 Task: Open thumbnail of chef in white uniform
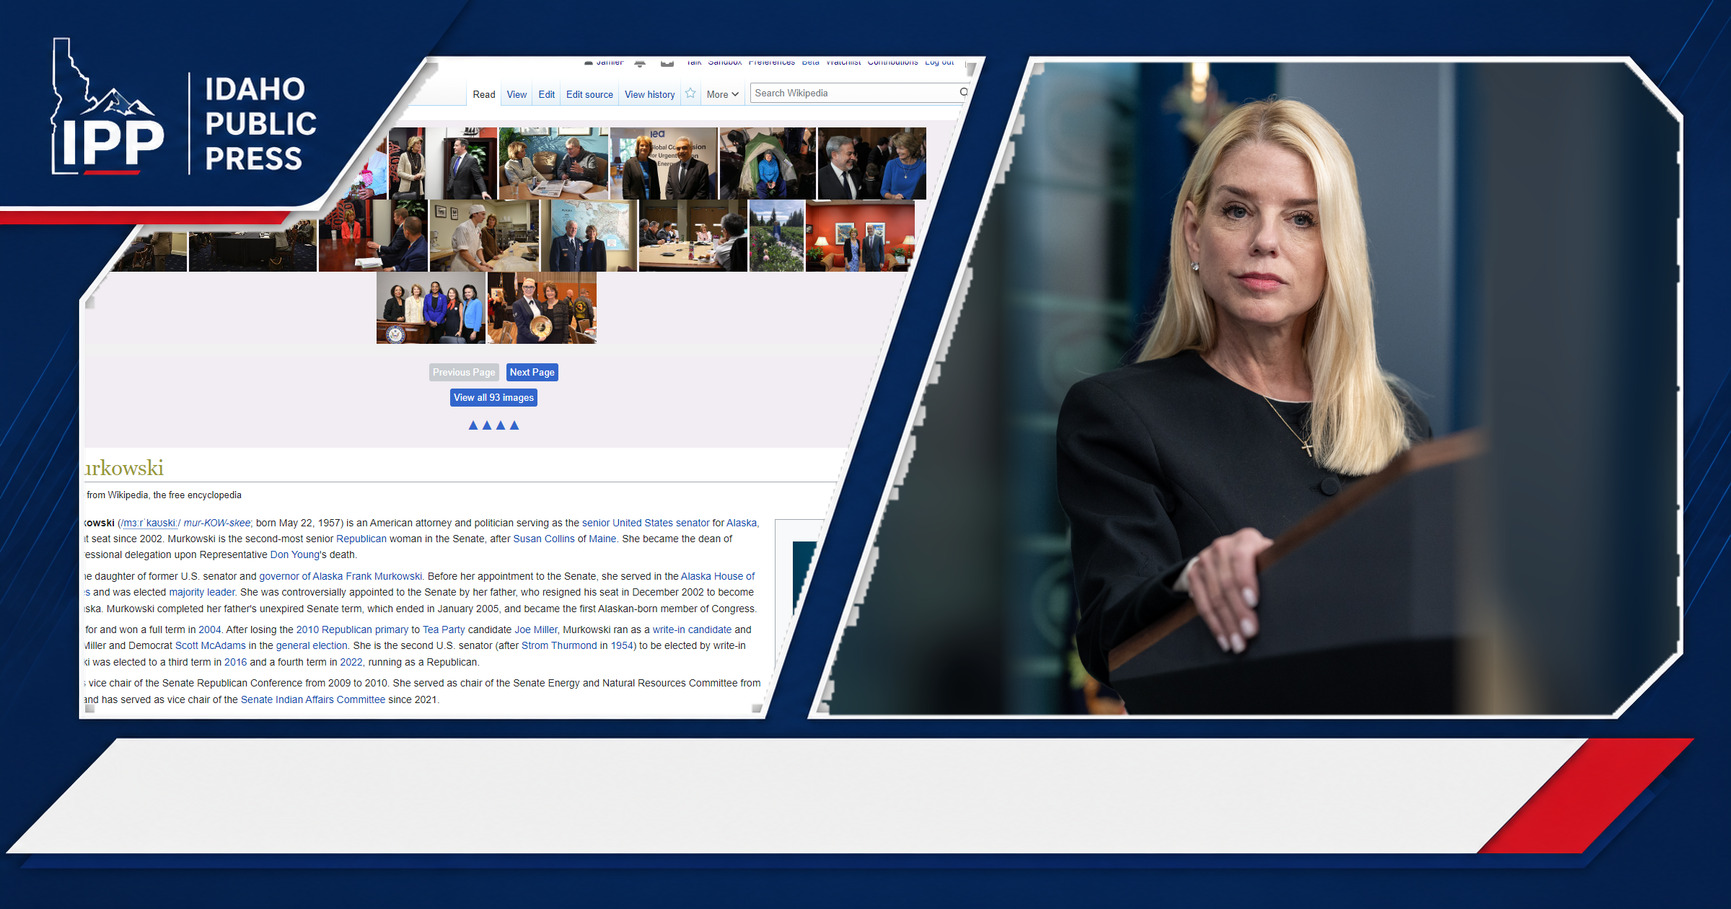[484, 236]
